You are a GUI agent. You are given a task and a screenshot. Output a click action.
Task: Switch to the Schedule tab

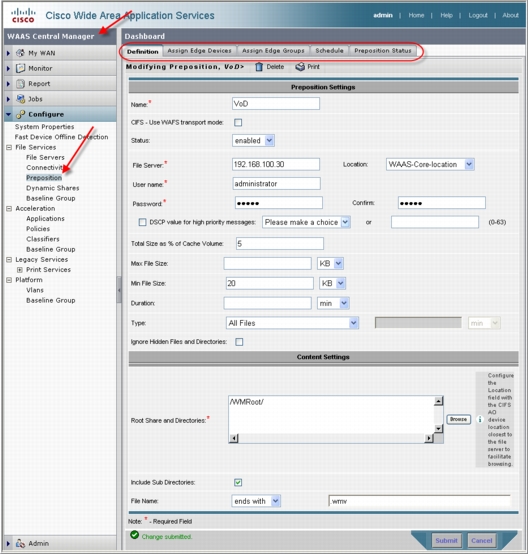tap(330, 51)
